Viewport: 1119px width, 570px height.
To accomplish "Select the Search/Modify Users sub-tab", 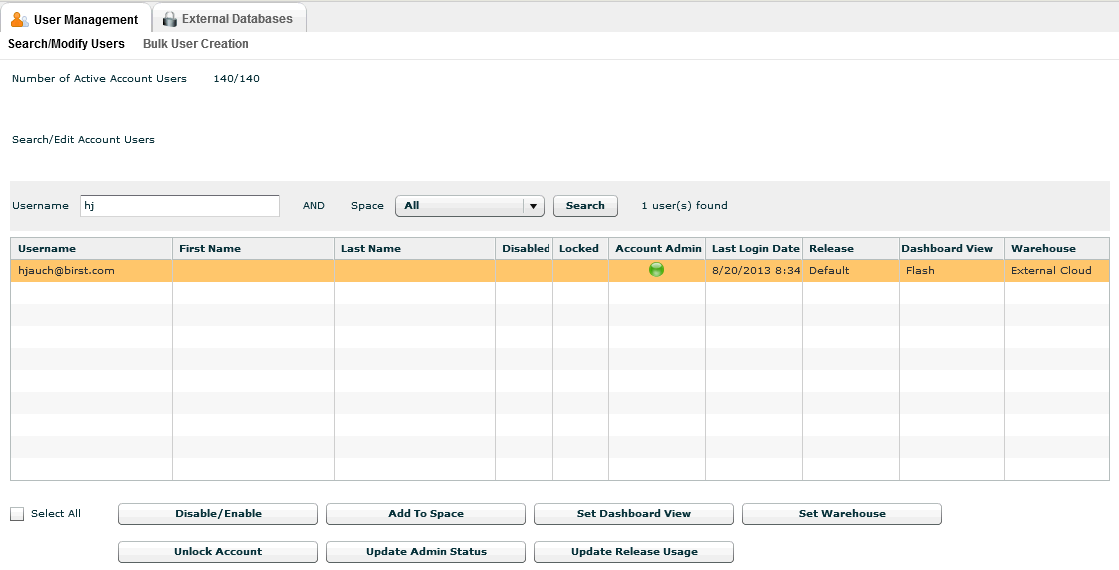I will (66, 44).
